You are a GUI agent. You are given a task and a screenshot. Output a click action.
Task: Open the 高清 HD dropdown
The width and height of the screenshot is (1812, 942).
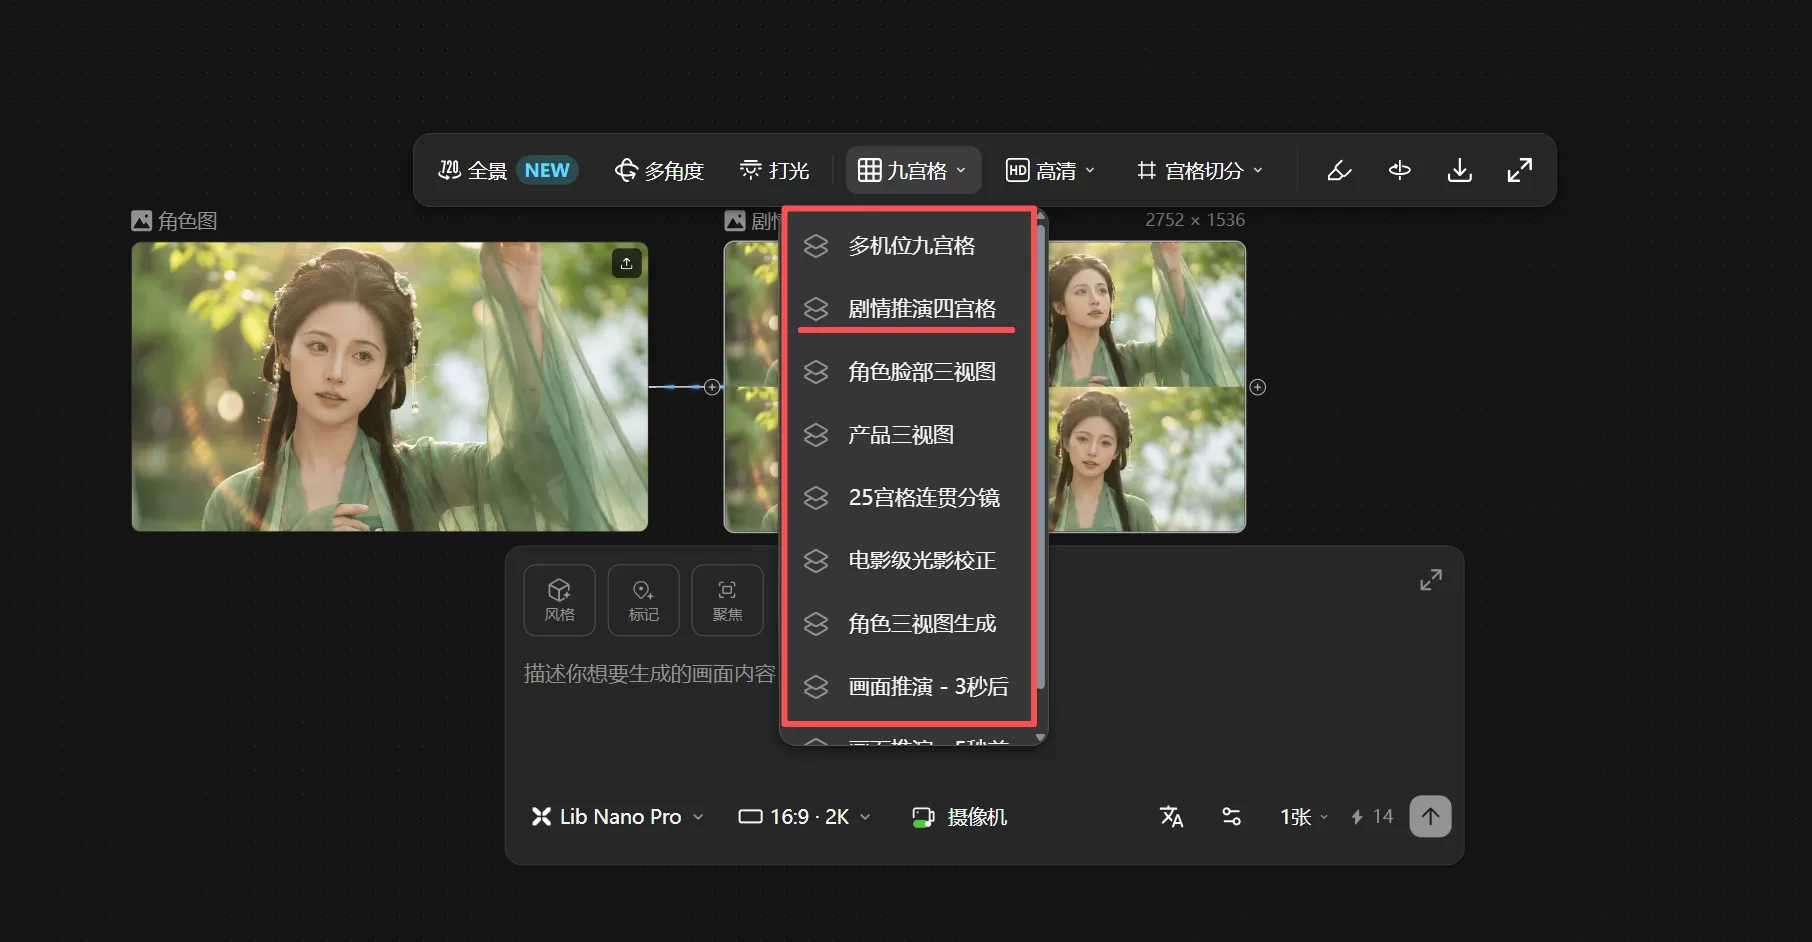(x=1050, y=171)
